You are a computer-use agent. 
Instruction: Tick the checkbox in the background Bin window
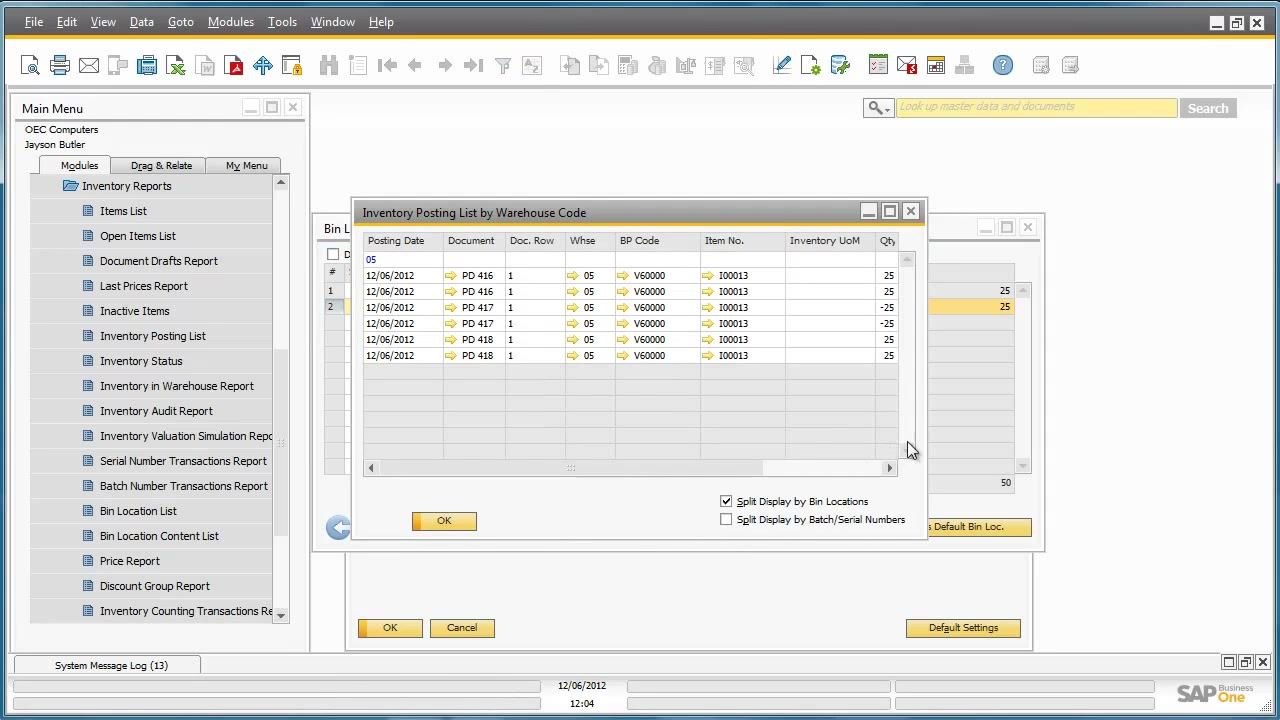[333, 254]
